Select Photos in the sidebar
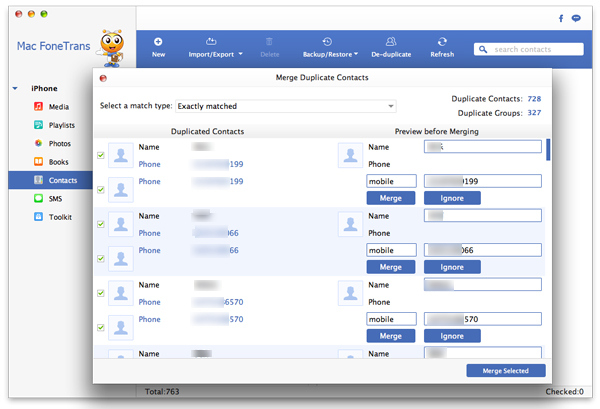Viewport: 600px width, 409px height. 52,143
